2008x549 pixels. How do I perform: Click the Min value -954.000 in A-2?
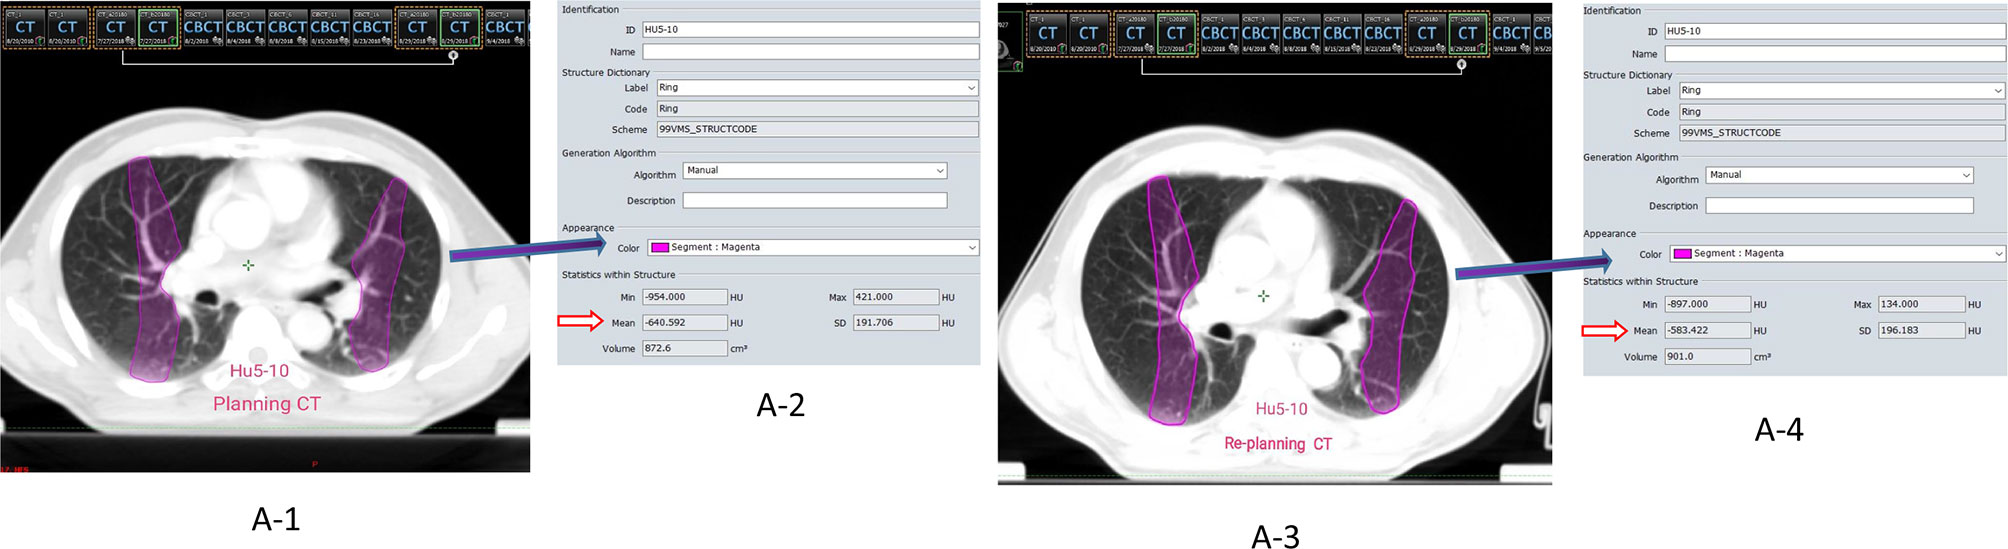coord(684,297)
